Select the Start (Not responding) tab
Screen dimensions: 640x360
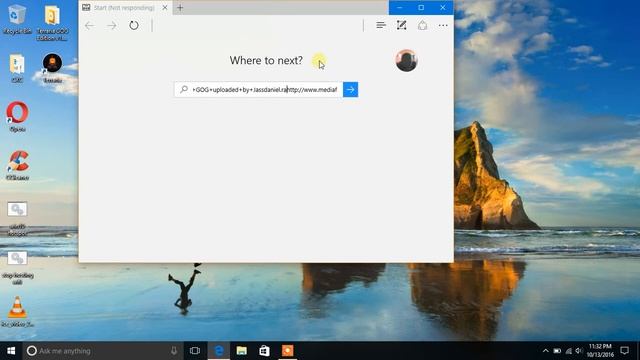(x=124, y=7)
